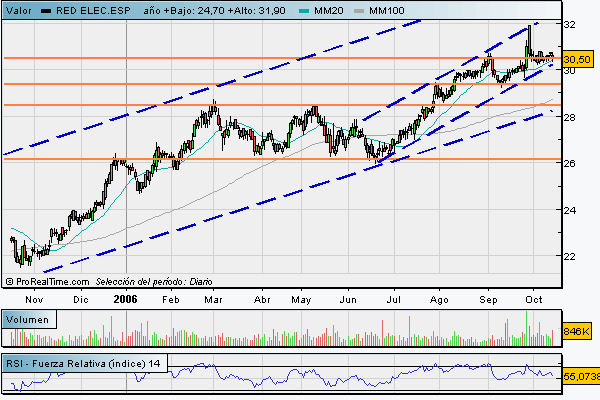Click "Selección del período: Diario" text

pyautogui.click(x=154, y=282)
